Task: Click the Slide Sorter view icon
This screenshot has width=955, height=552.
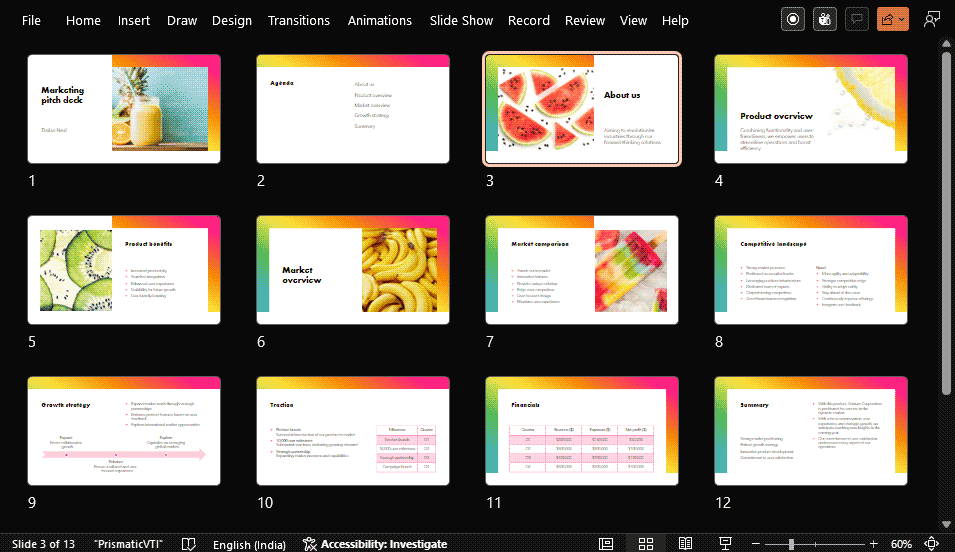Action: pos(646,543)
